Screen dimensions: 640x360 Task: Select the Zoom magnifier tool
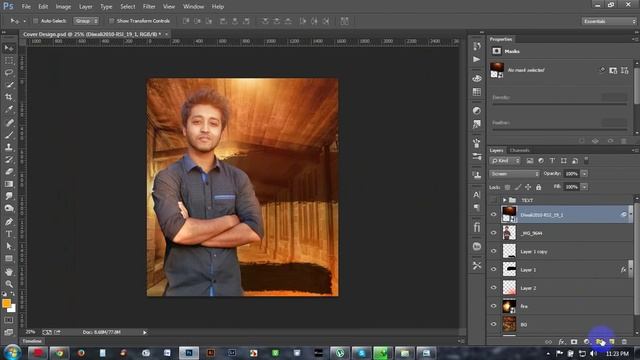point(9,284)
